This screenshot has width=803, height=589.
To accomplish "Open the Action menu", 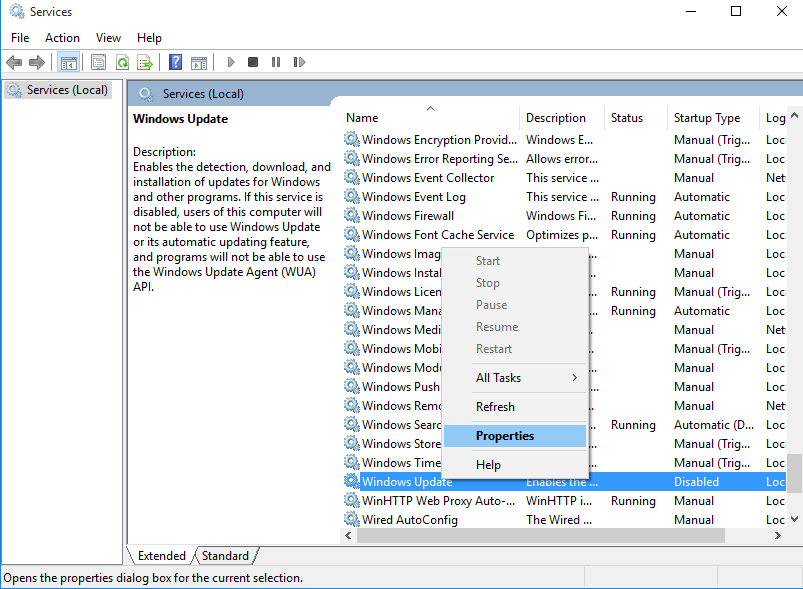I will click(62, 38).
